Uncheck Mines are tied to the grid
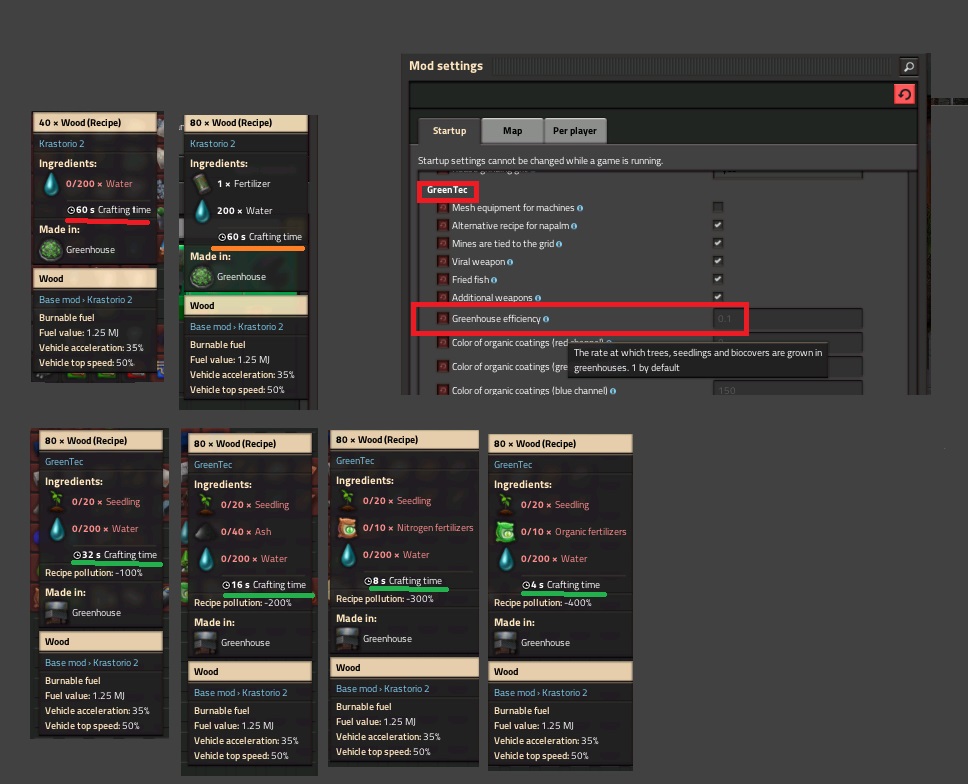This screenshot has width=968, height=784. pyautogui.click(x=718, y=243)
